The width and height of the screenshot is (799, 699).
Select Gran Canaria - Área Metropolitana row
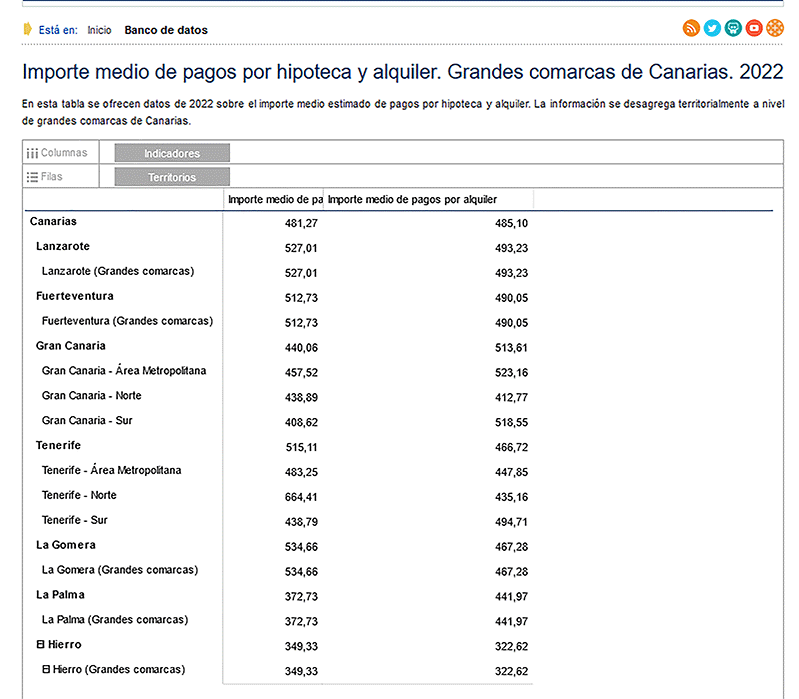(124, 371)
